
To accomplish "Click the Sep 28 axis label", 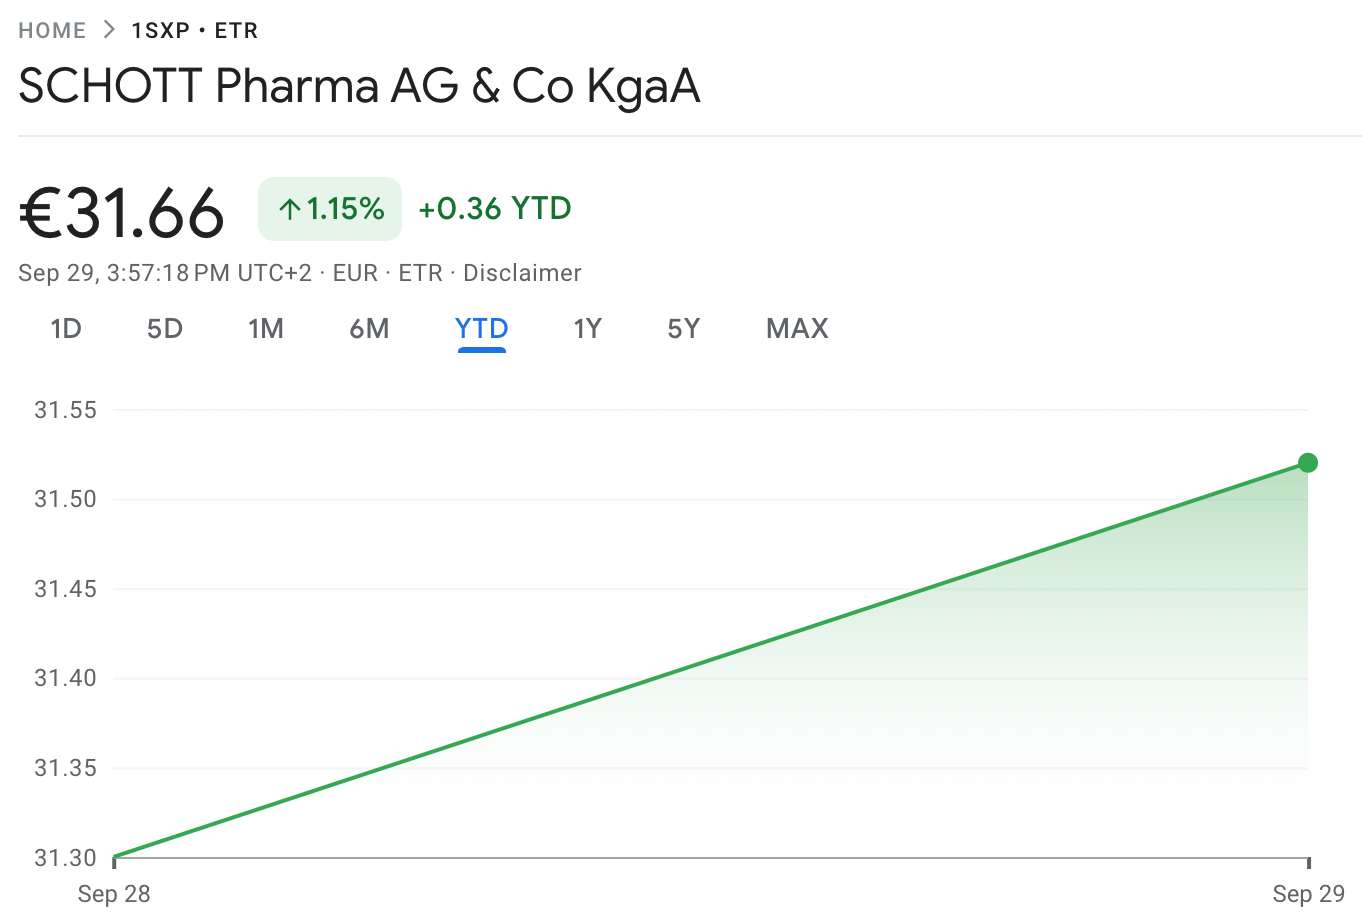I will (x=114, y=894).
